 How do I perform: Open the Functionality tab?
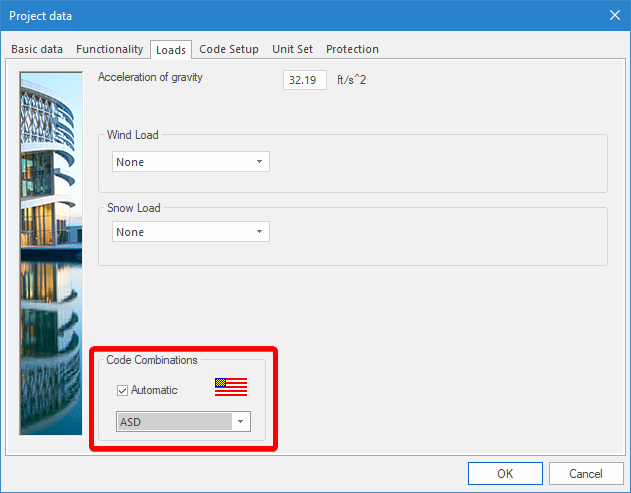(110, 49)
